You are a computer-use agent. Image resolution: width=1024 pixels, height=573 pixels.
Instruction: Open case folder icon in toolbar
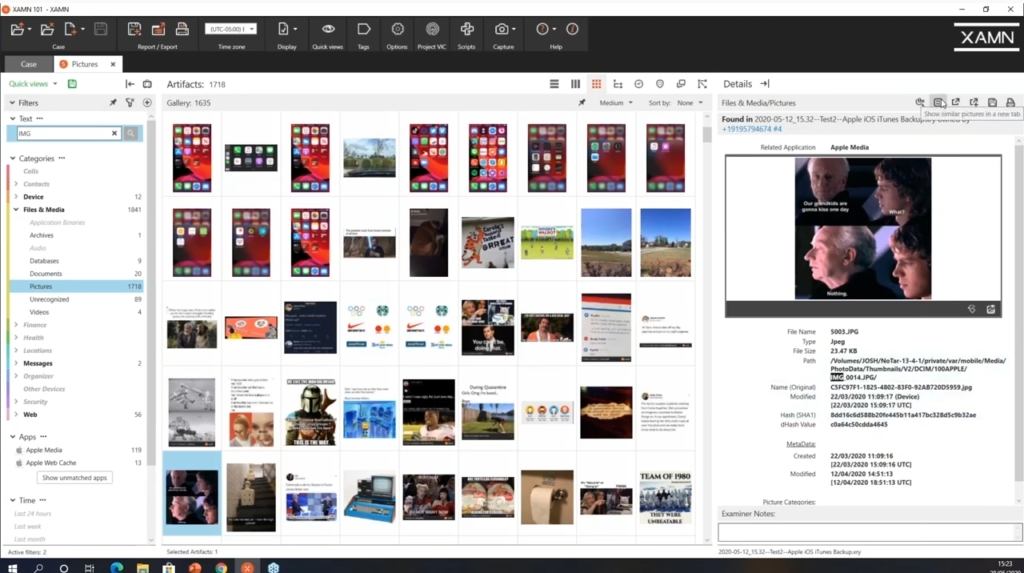pyautogui.click(x=17, y=29)
